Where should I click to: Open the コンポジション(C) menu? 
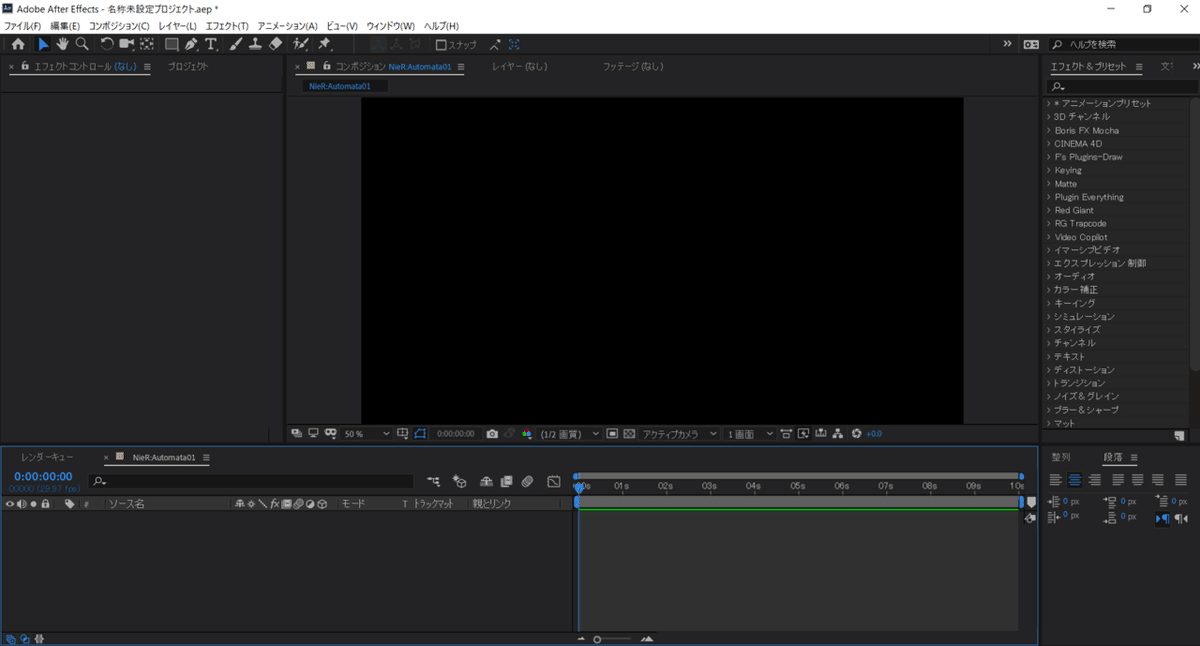coord(119,26)
